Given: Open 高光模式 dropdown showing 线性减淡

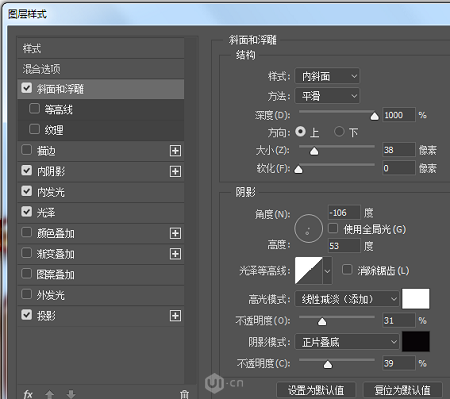Looking at the screenshot, I should click(x=347, y=299).
